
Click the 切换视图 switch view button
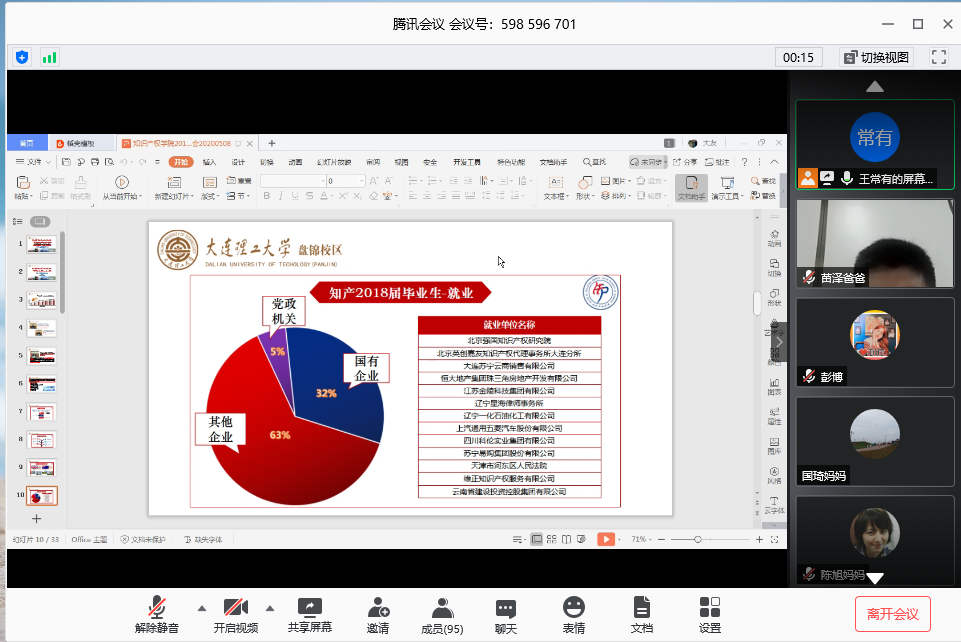point(875,57)
